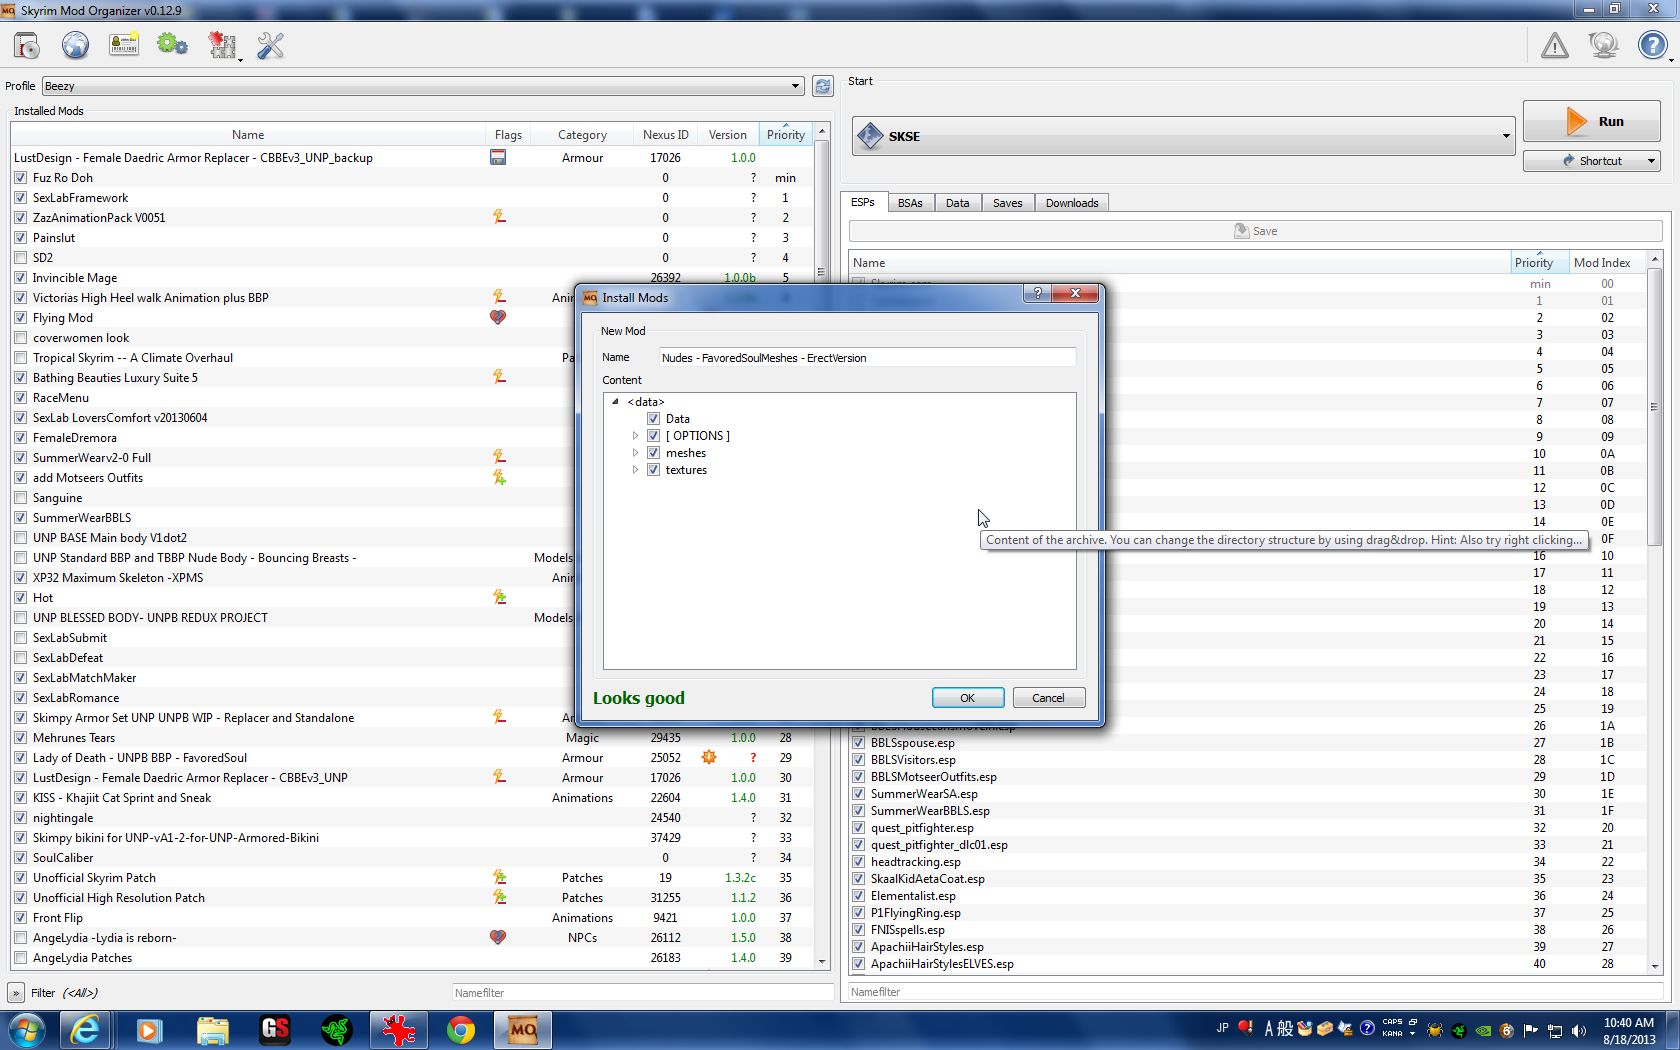Click the warning triangle problems icon
The width and height of the screenshot is (1680, 1050).
click(1554, 46)
